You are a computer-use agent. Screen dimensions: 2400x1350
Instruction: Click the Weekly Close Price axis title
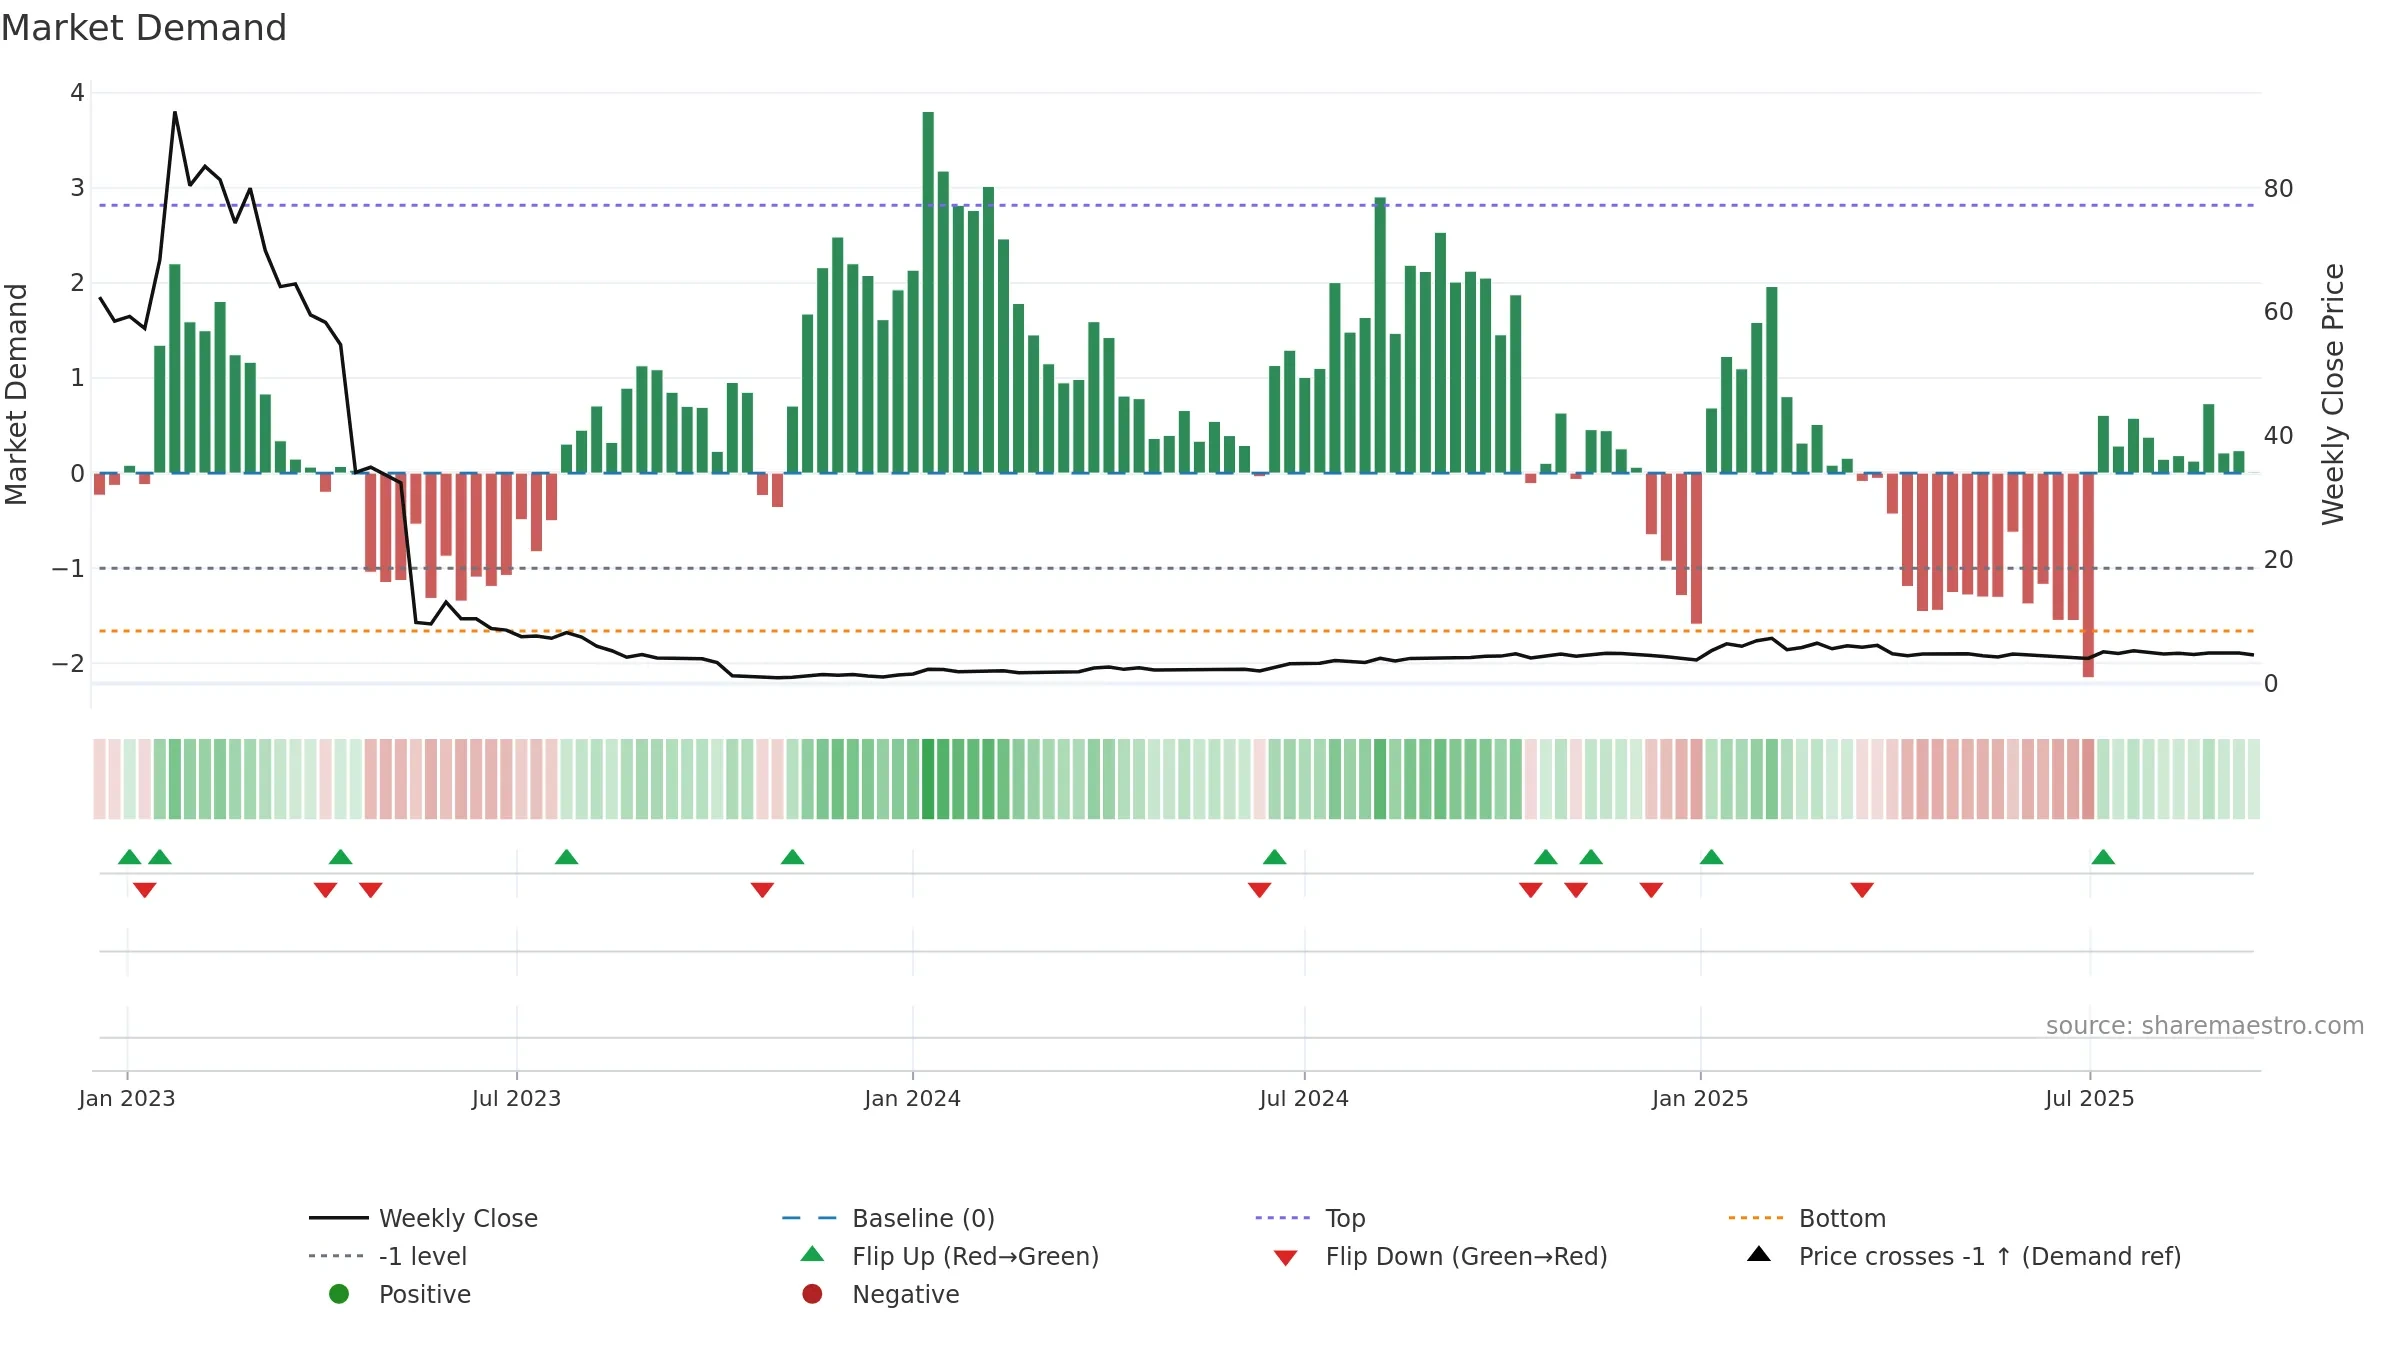pyautogui.click(x=2333, y=394)
